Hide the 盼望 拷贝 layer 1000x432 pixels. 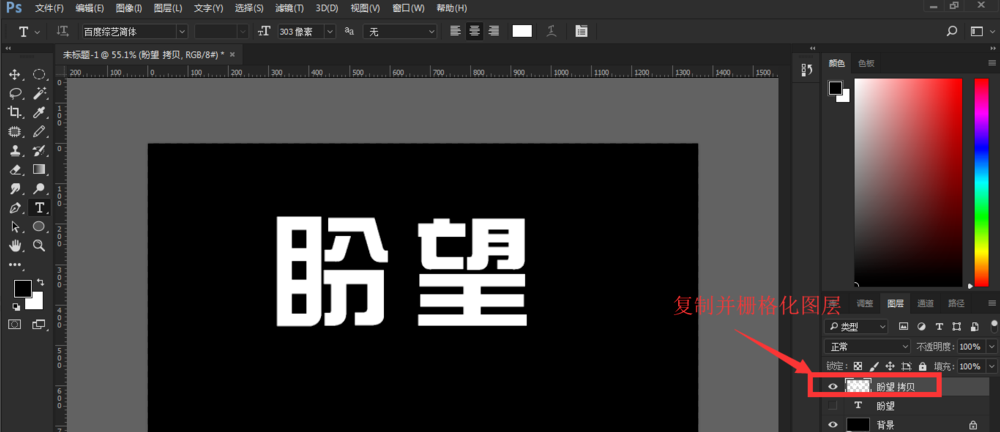pos(833,386)
